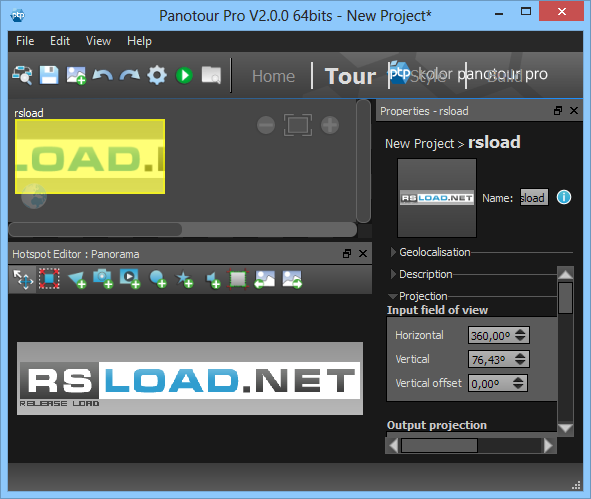The width and height of the screenshot is (591, 499).
Task: Switch to the Tour tab
Action: tap(350, 76)
